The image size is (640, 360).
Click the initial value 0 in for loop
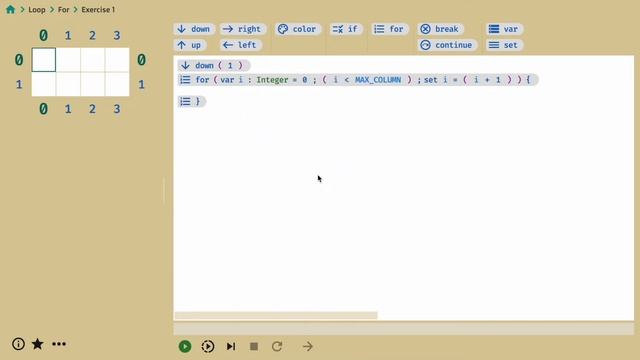(304, 80)
